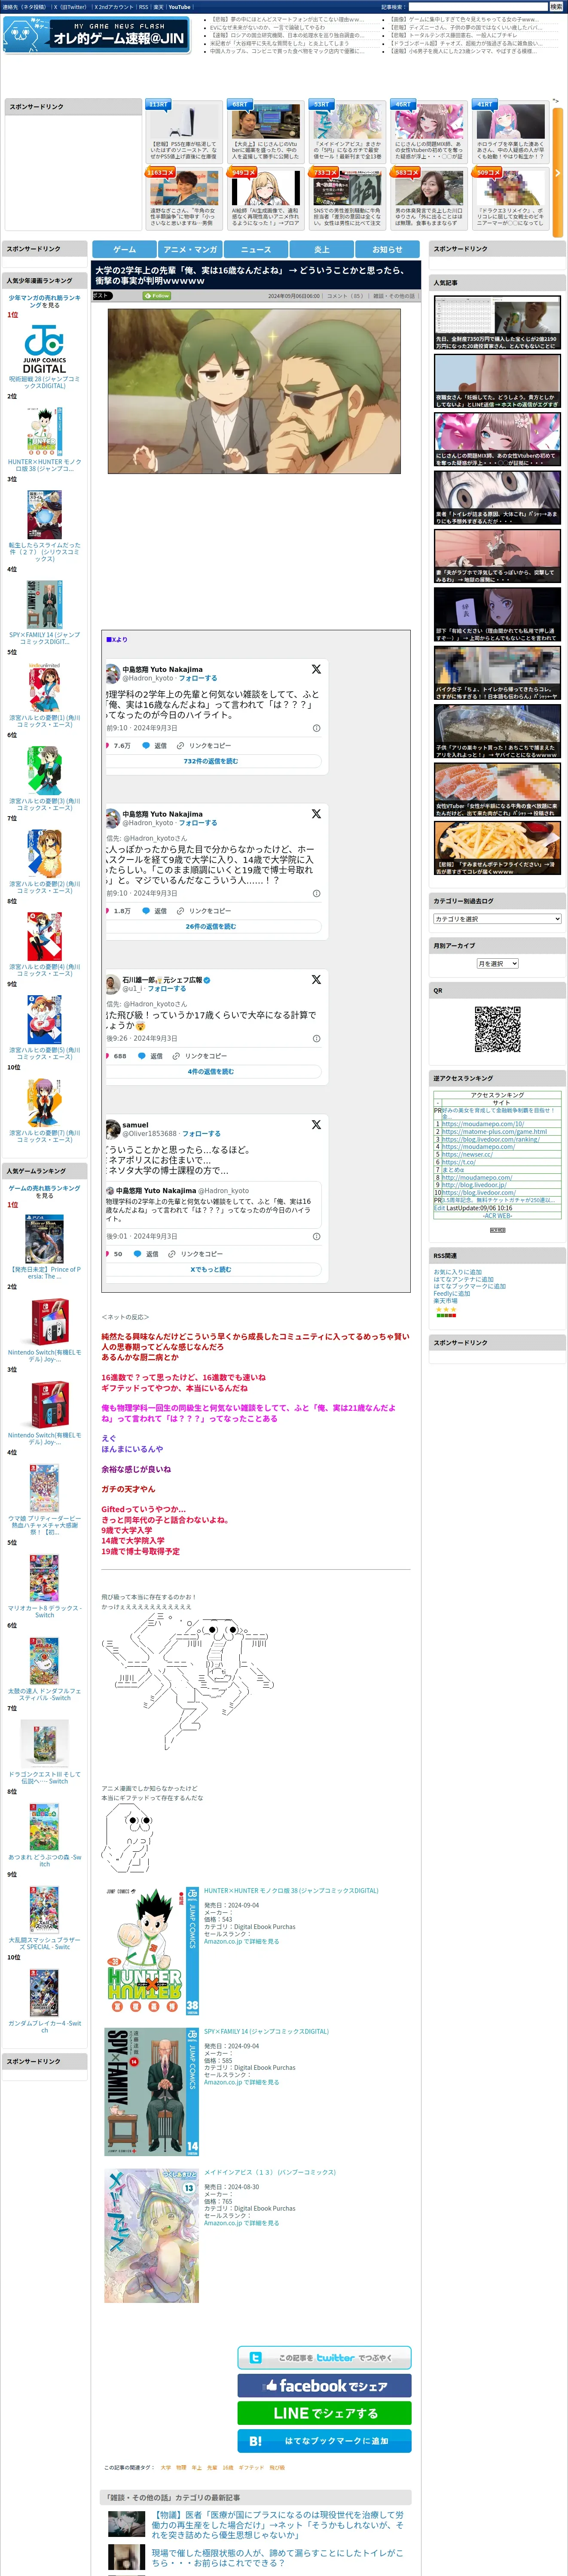568x2576 pixels.
Task: Click the 【物議】医者 latest article link
Action: click(277, 2524)
